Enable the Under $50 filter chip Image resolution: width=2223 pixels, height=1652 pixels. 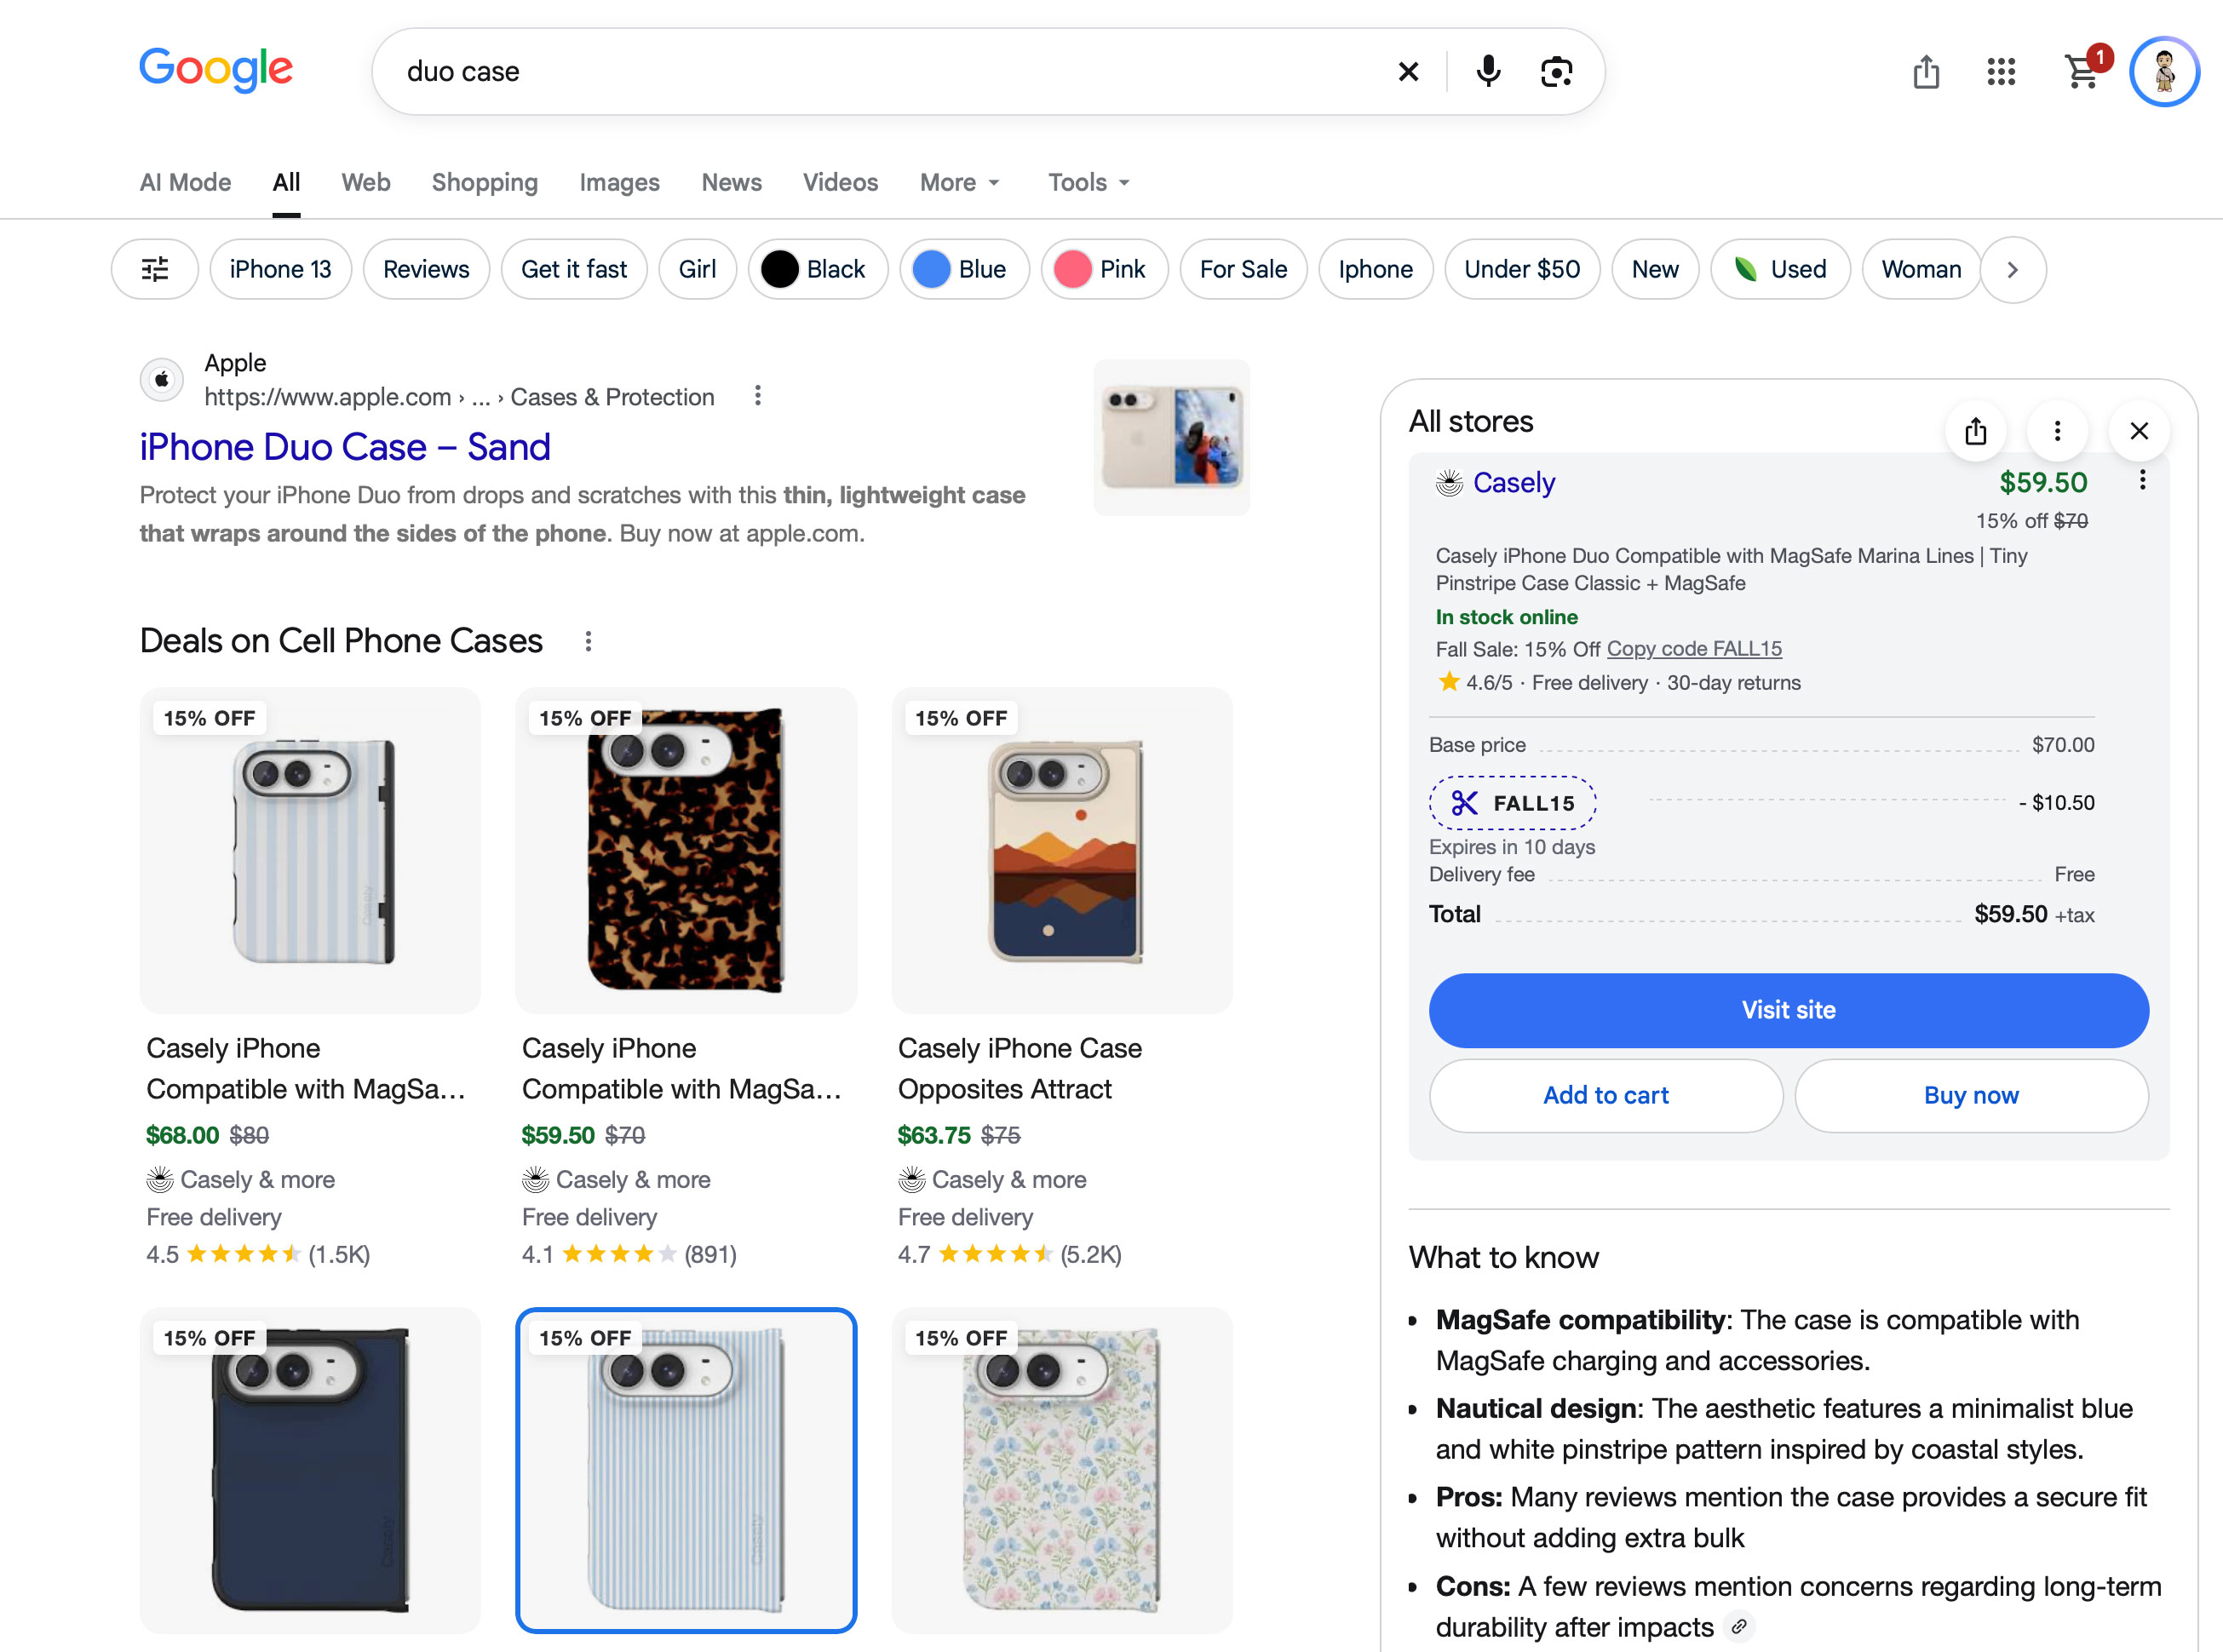click(1522, 269)
